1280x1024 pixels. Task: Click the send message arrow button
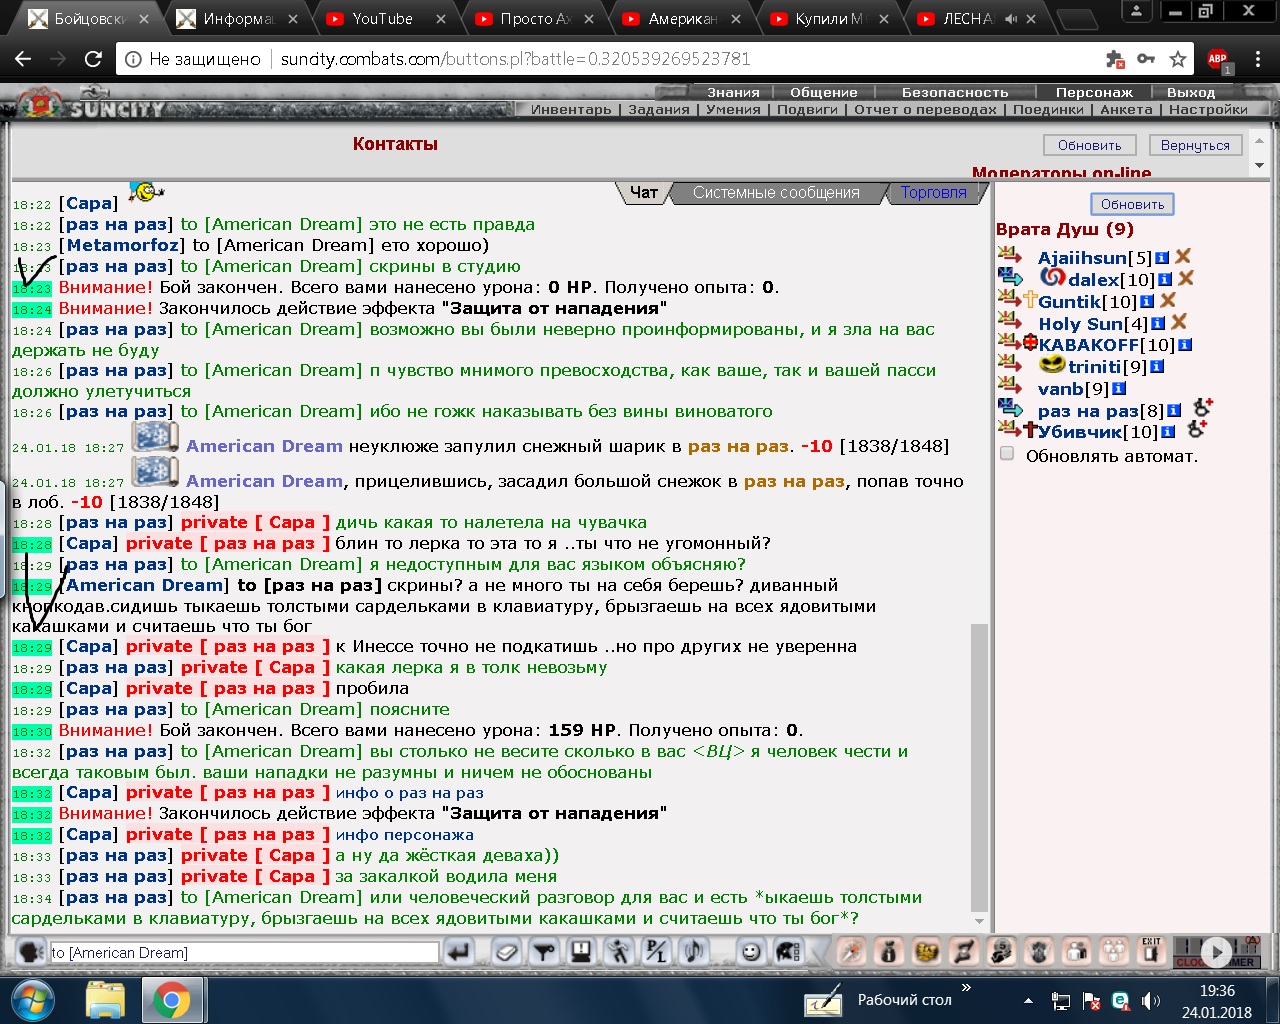pyautogui.click(x=459, y=952)
